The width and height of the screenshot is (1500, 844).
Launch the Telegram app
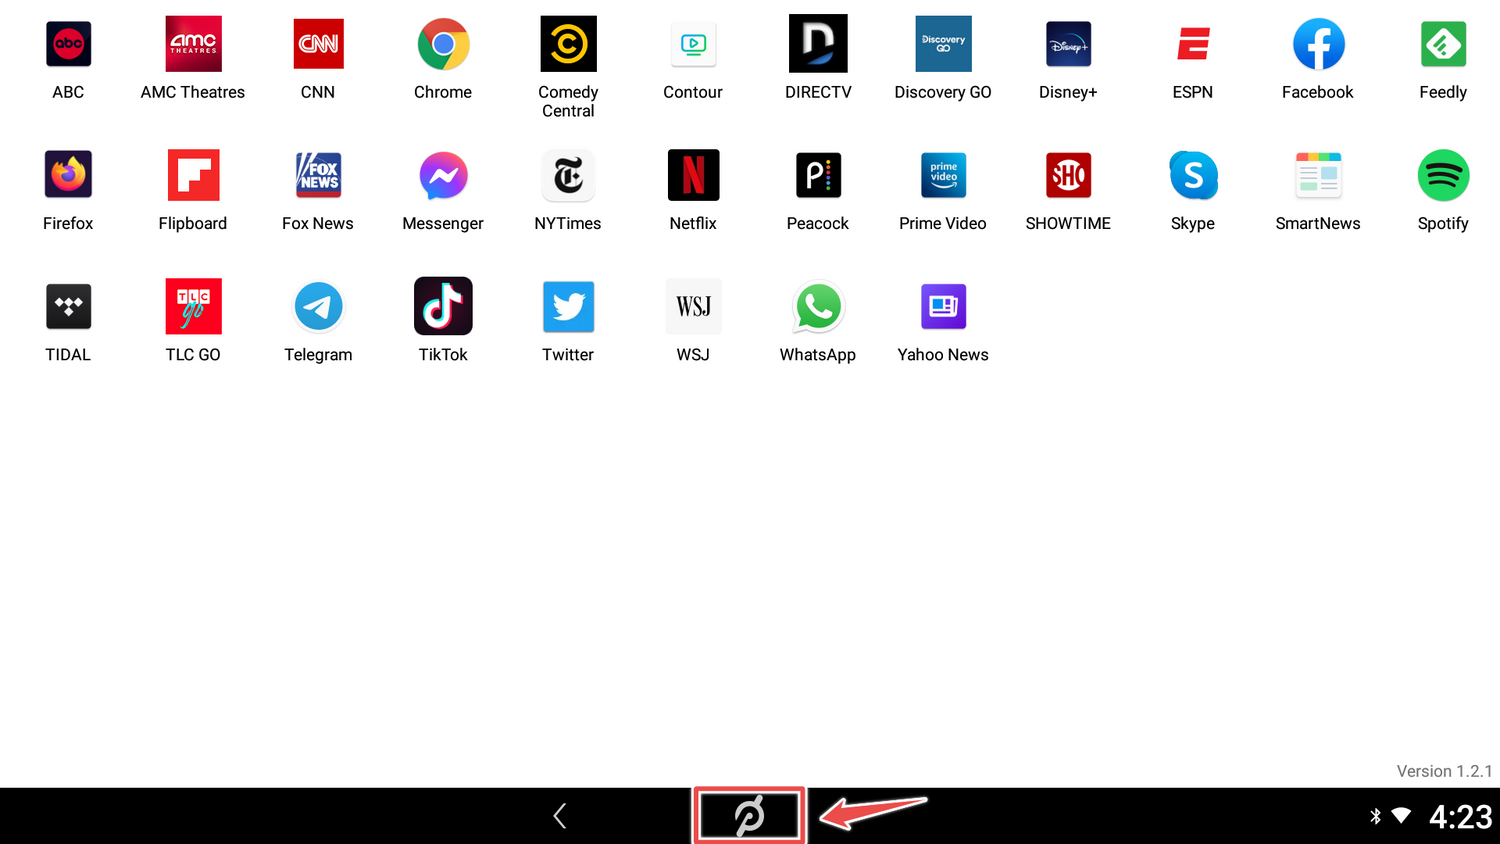click(318, 307)
